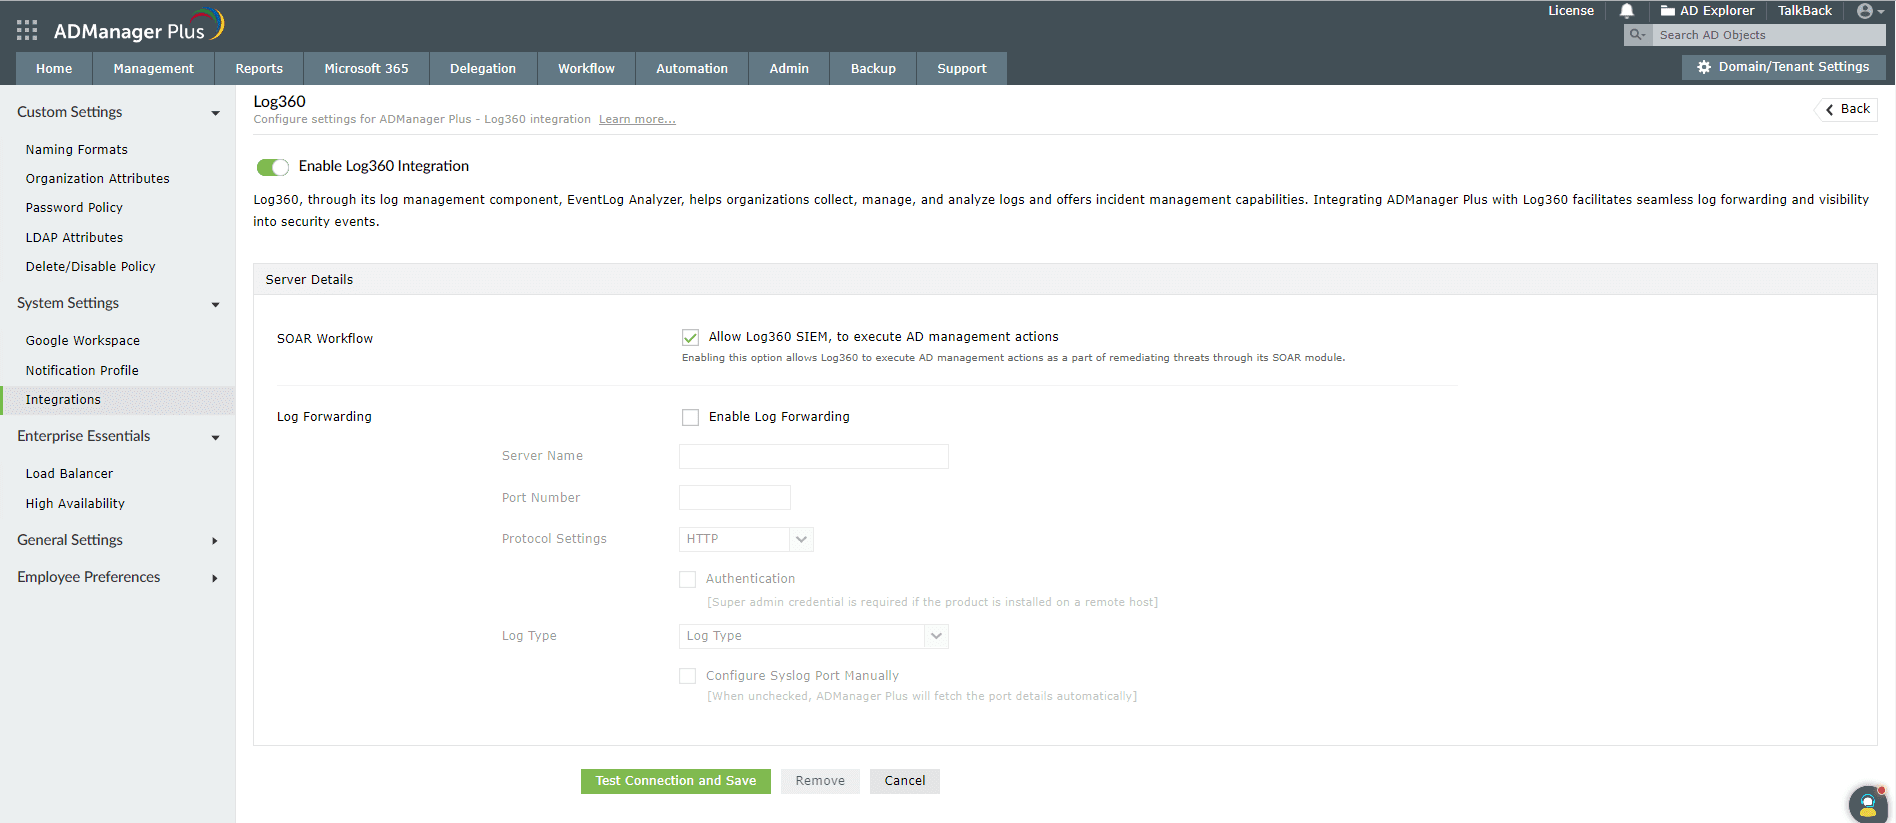Open the TalkBack link
Image resolution: width=1896 pixels, height=823 pixels.
point(1805,11)
